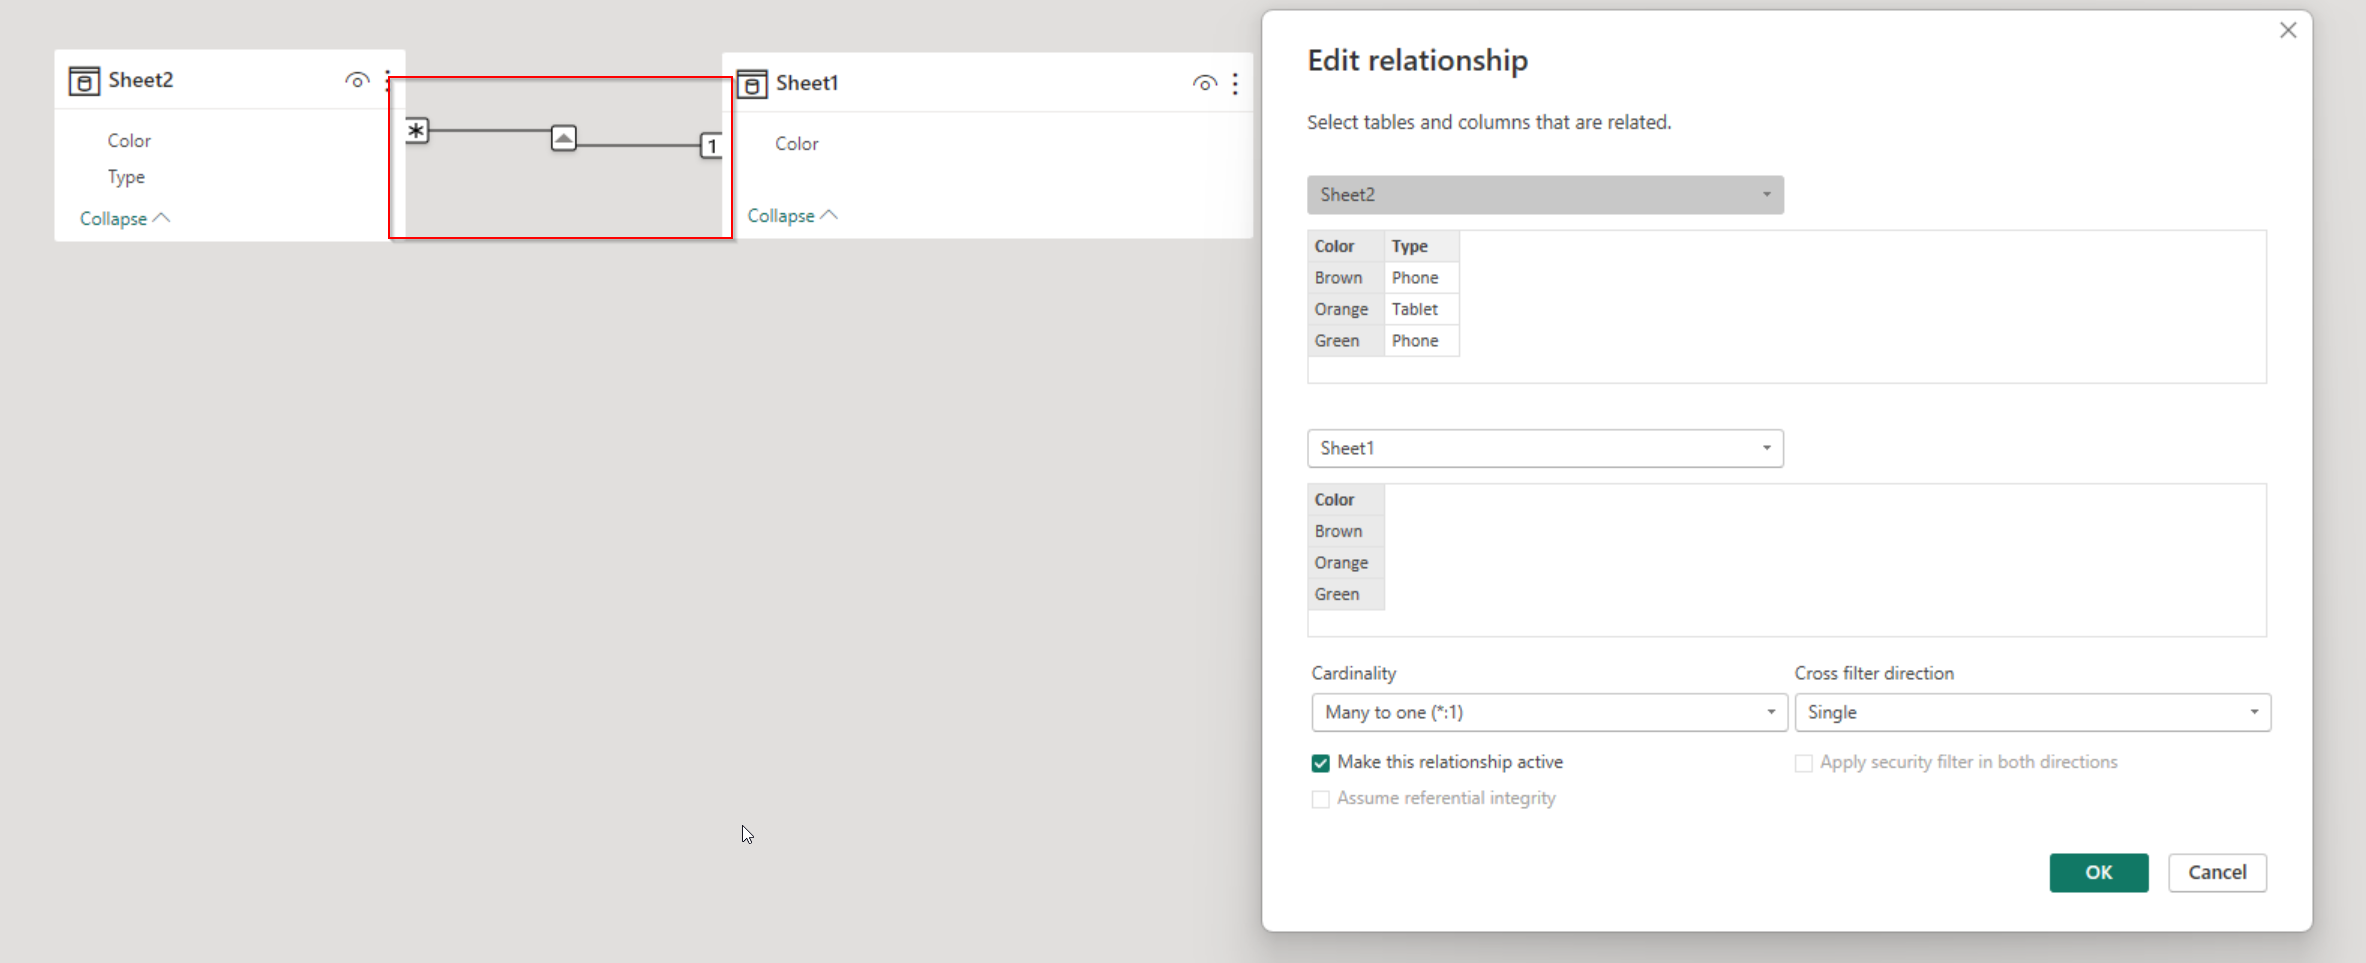Select Color column header in Sheet1 preview
This screenshot has height=963, width=2366.
(x=1345, y=499)
